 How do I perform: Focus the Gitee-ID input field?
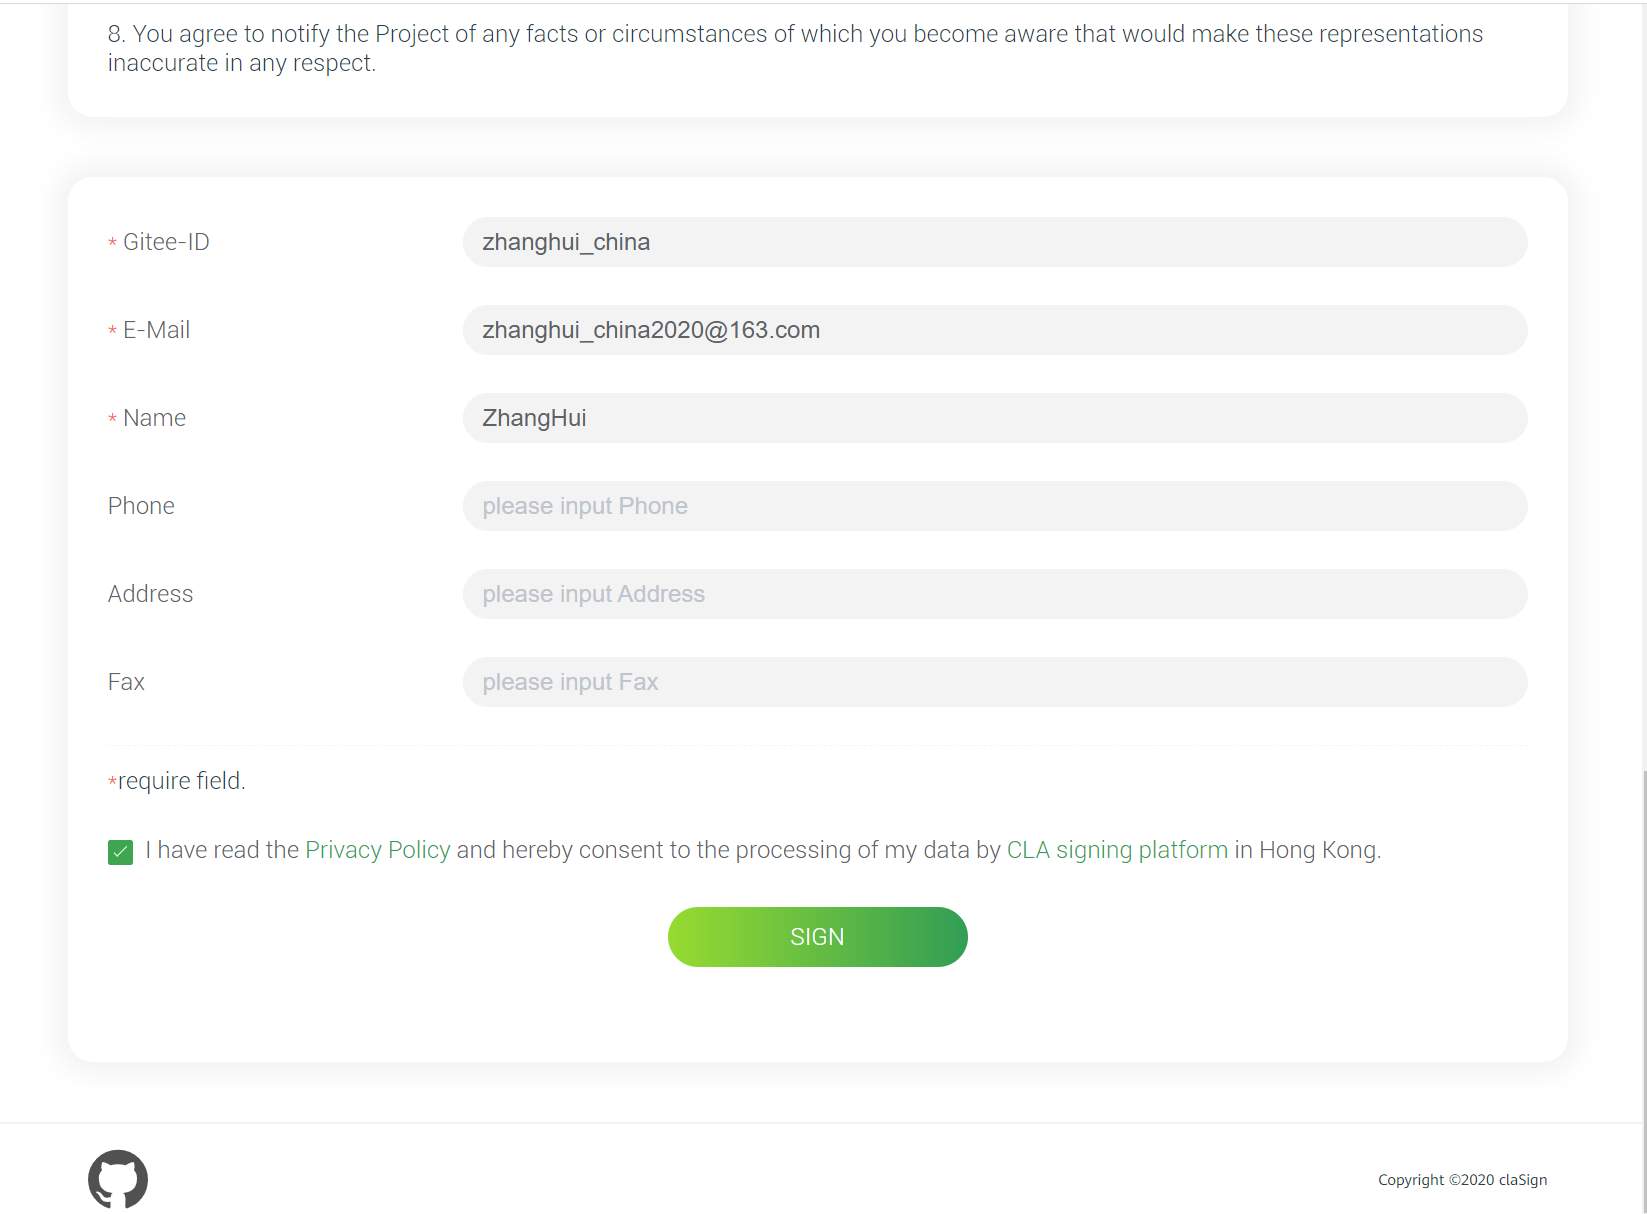994,242
